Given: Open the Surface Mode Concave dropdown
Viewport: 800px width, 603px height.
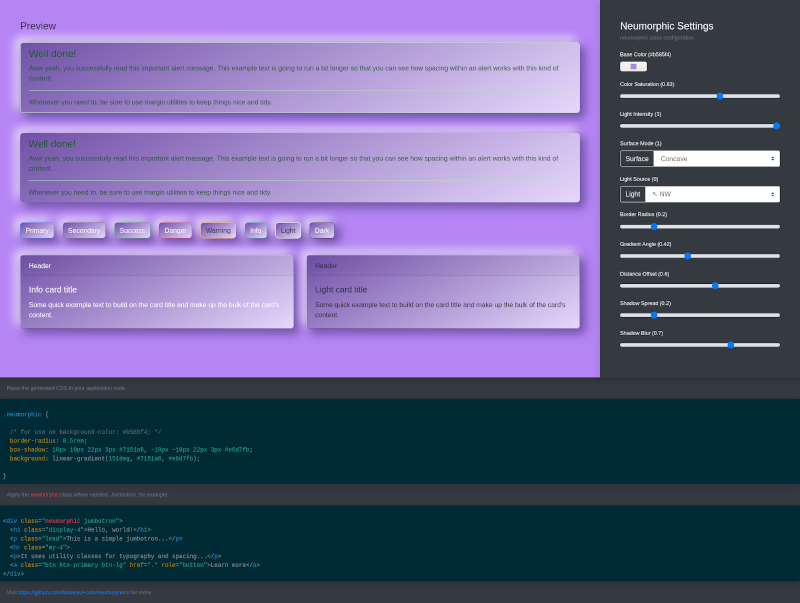Looking at the screenshot, I should (716, 158).
